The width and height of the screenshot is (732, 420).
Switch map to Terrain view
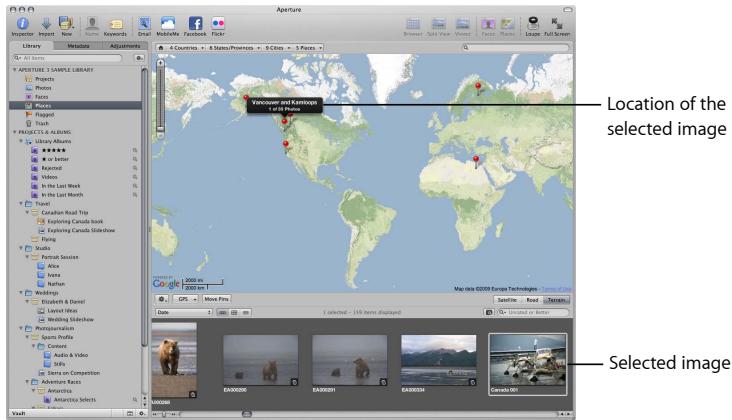tap(556, 300)
